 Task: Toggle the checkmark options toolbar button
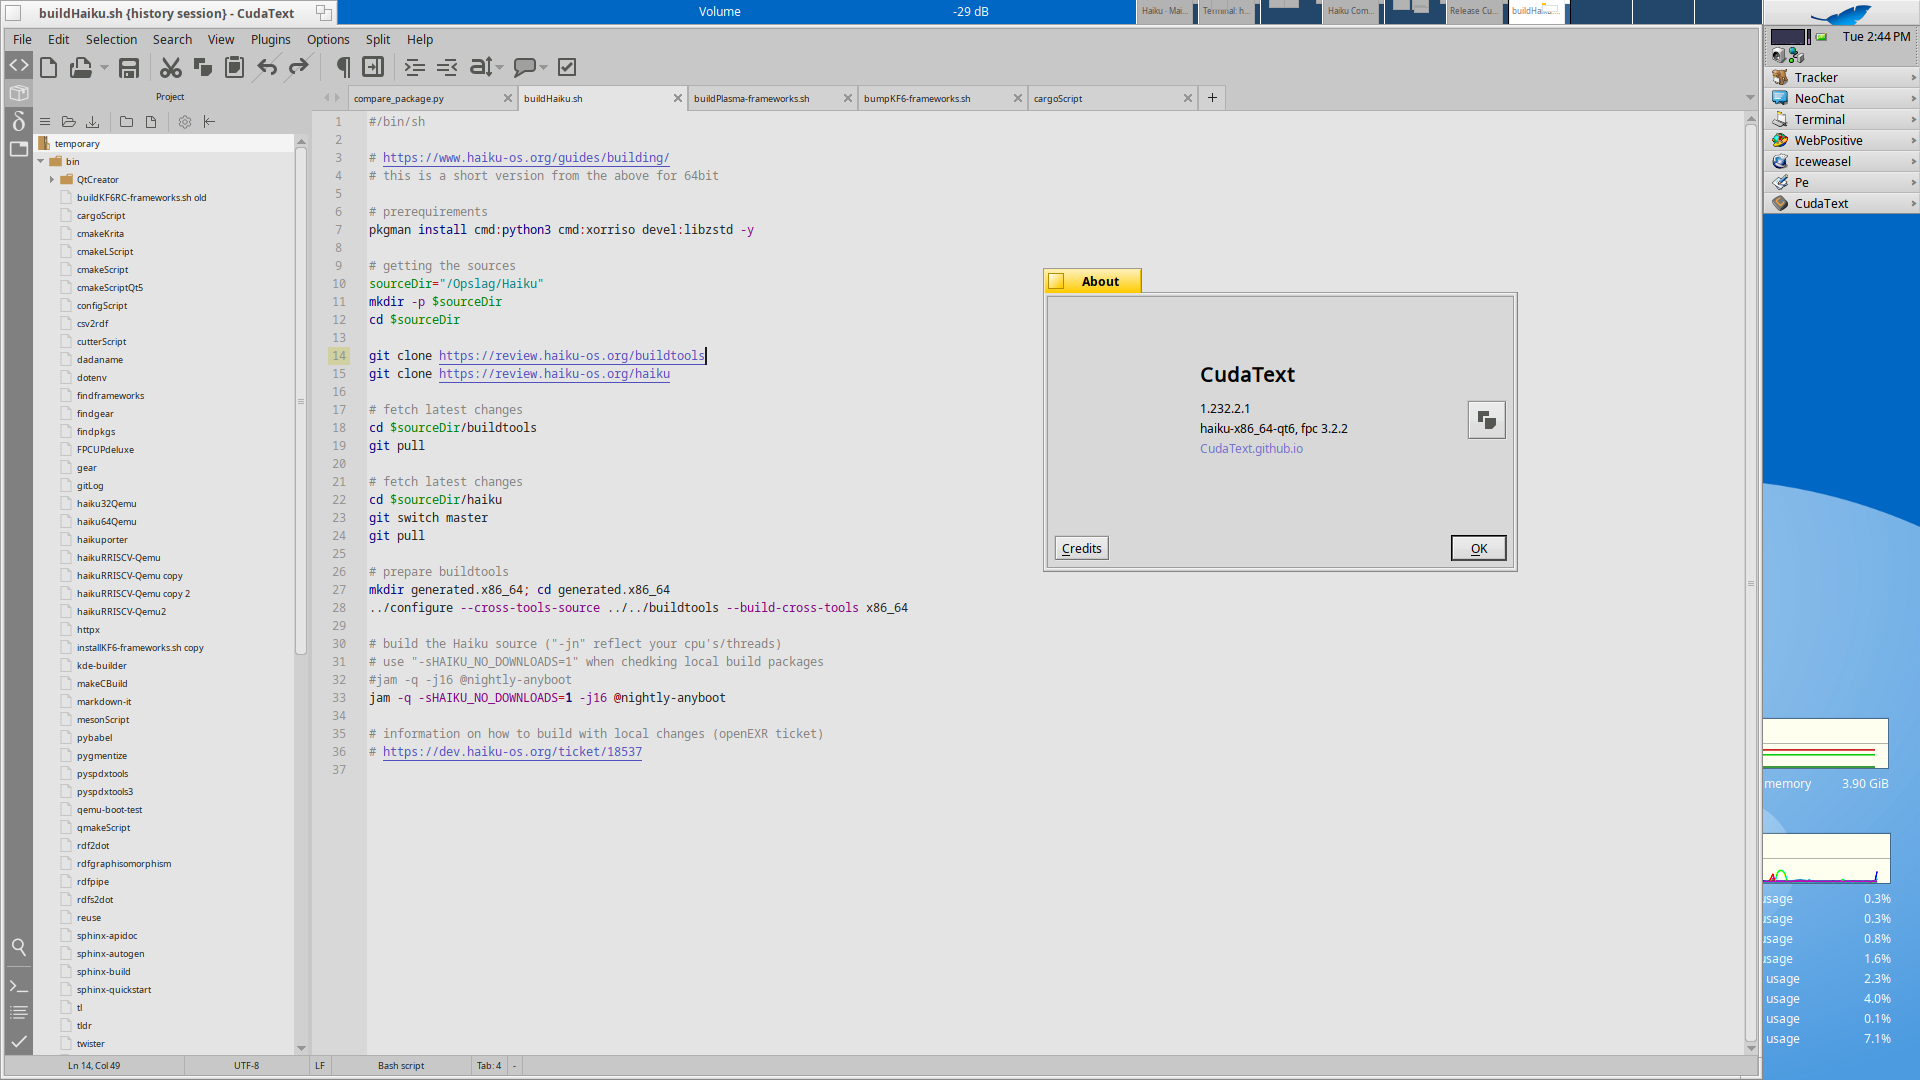coord(567,68)
